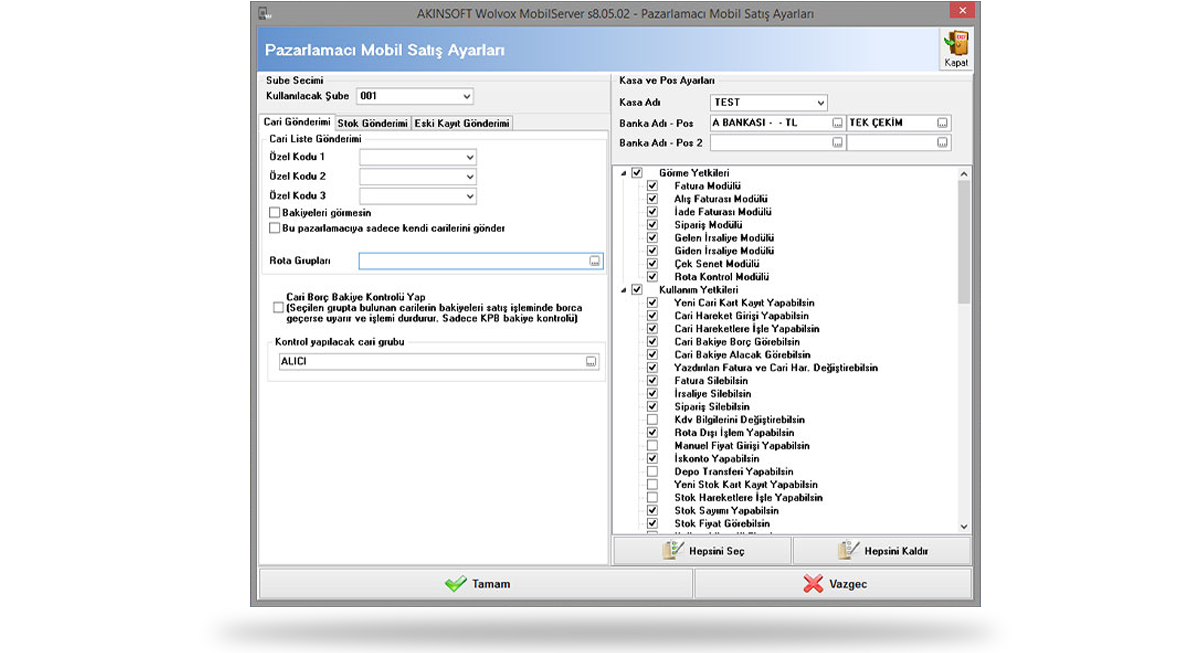Screen dimensions: 1200x653
Task: Toggle Cari Borç Bakiye Kontrolü Yap checkbox
Action: (278, 308)
